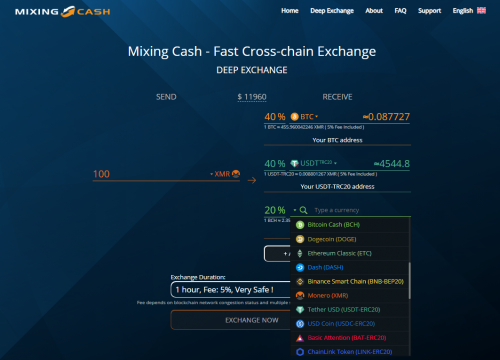Viewport: 500px width, 360px height.
Task: Click the USD Coin blue icon
Action: (300, 324)
